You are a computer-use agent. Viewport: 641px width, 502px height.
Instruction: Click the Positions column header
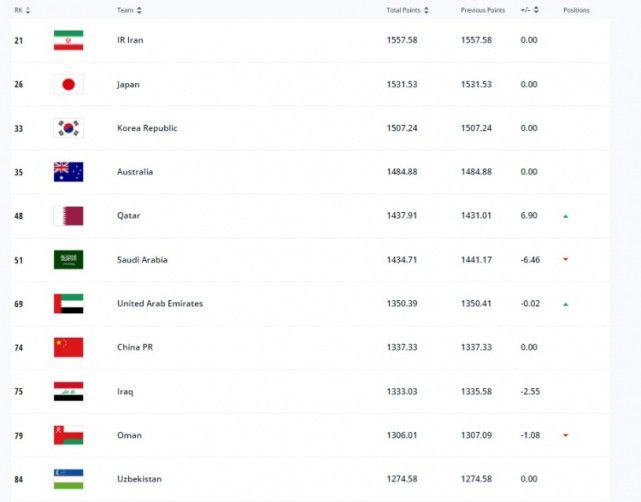pyautogui.click(x=576, y=10)
